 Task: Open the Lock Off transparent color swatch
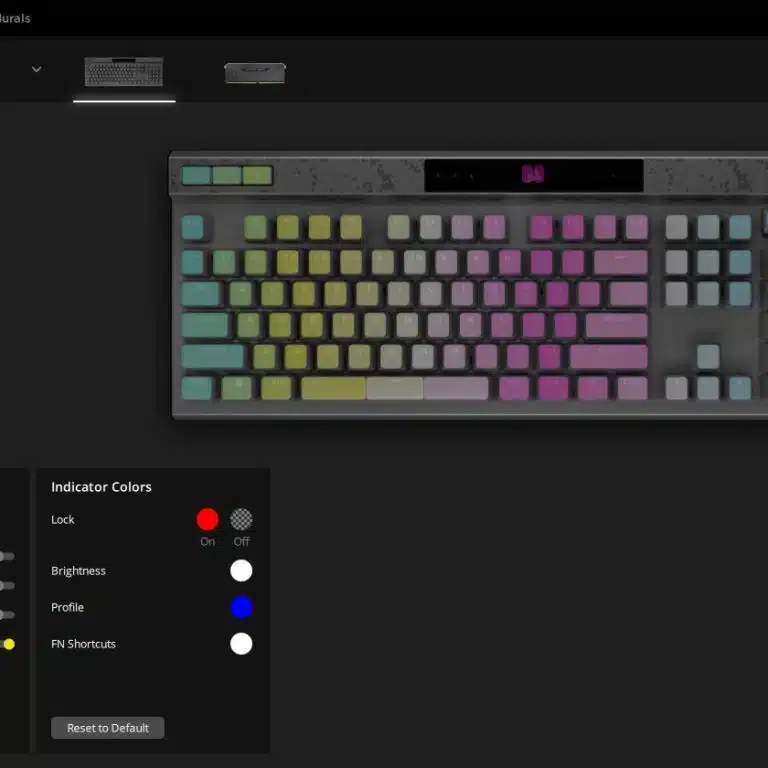241,519
